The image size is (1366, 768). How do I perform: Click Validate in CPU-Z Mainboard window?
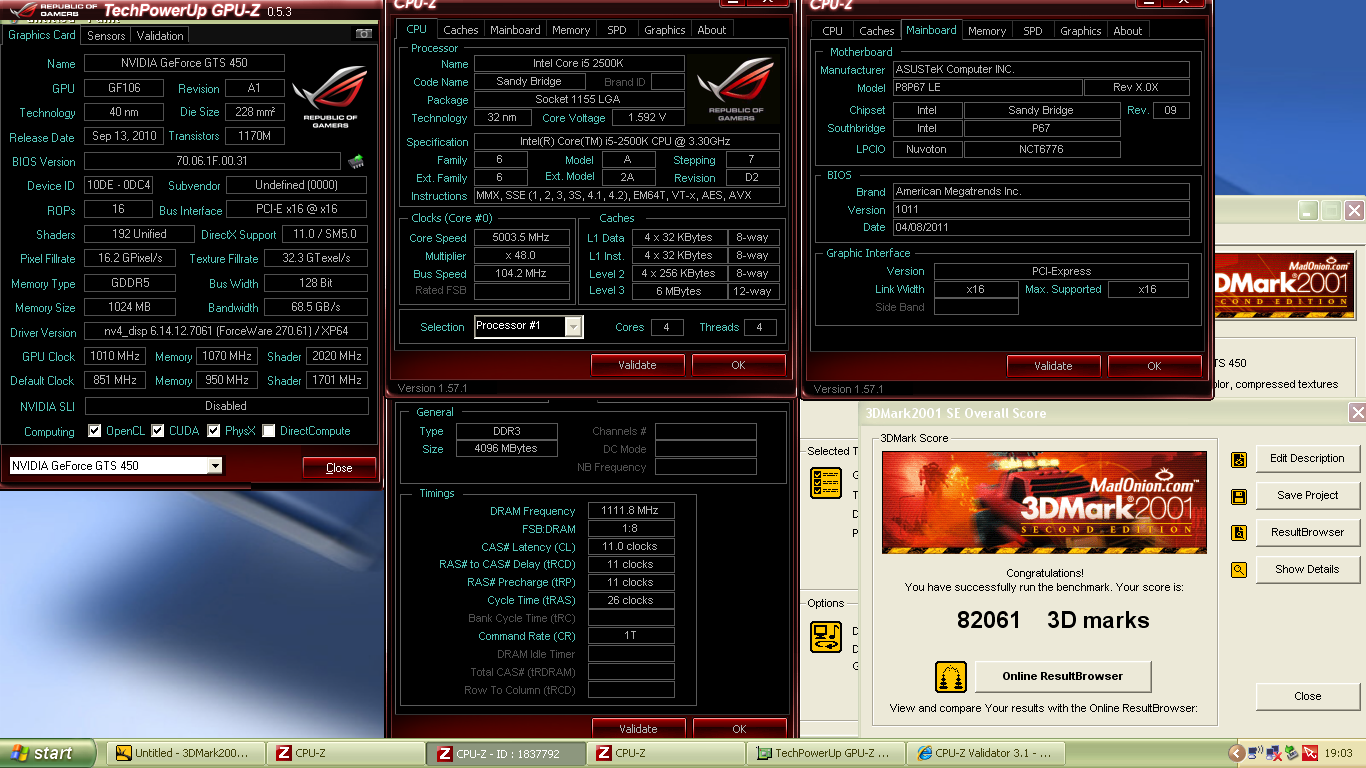click(1053, 366)
